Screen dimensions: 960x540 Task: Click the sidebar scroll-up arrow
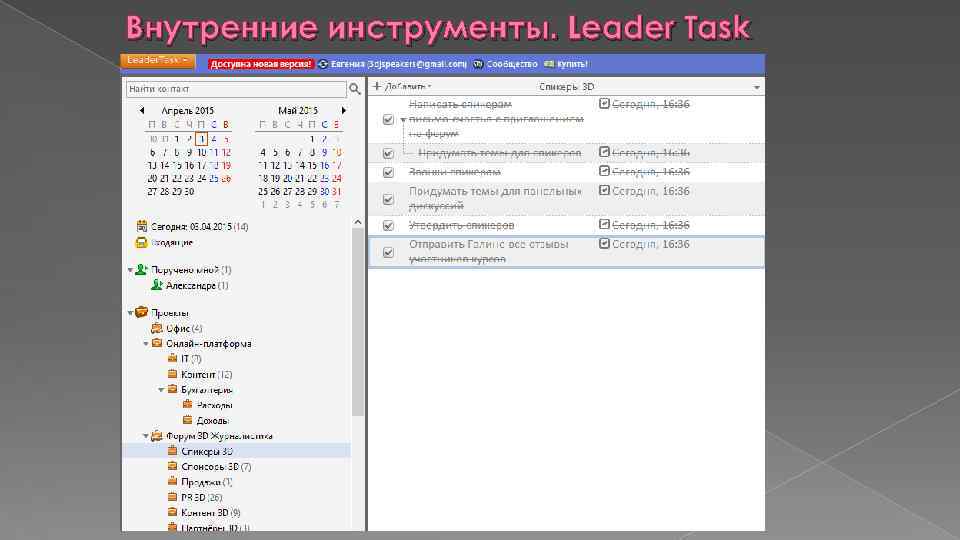[x=358, y=222]
